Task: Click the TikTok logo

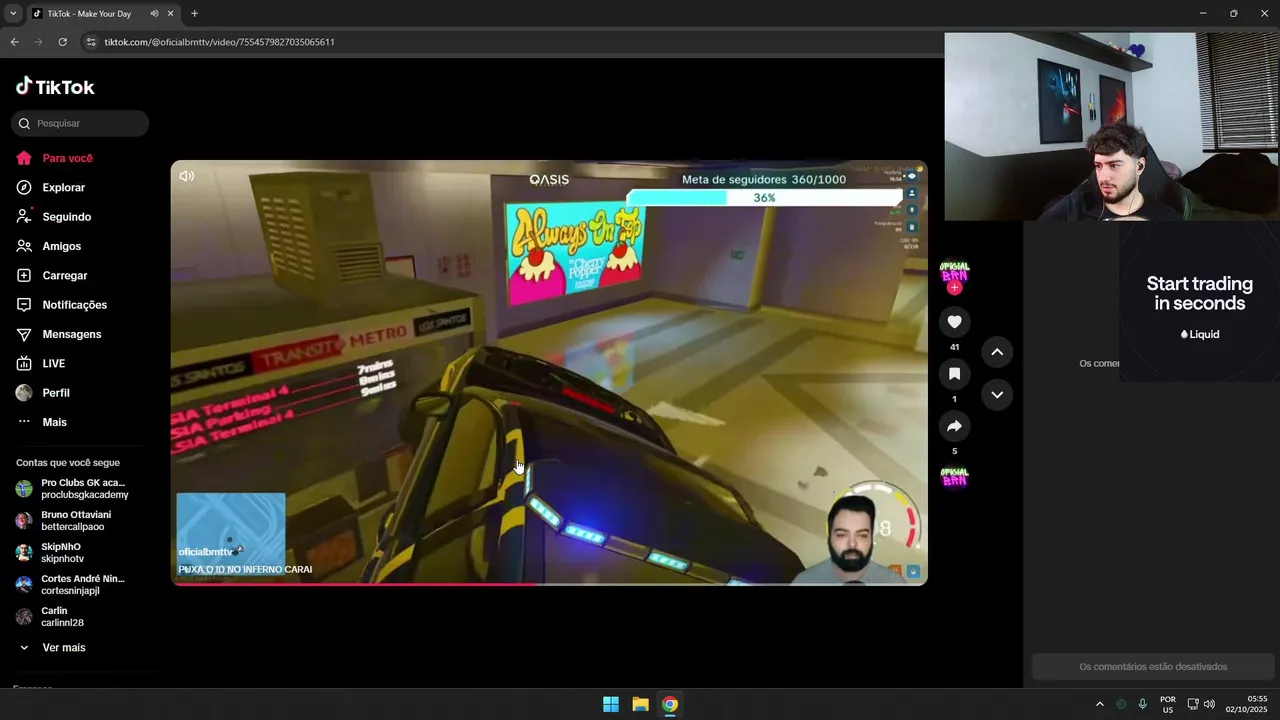Action: (x=55, y=87)
